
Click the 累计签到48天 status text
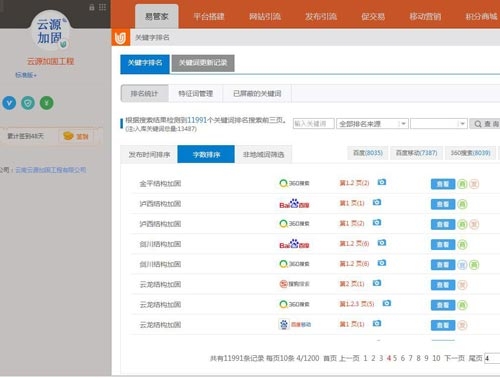pyautogui.click(x=26, y=136)
